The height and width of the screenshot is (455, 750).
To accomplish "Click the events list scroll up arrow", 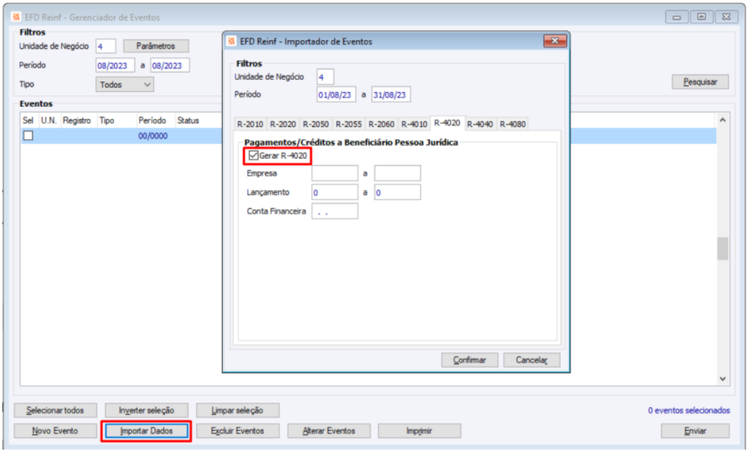I will (723, 120).
